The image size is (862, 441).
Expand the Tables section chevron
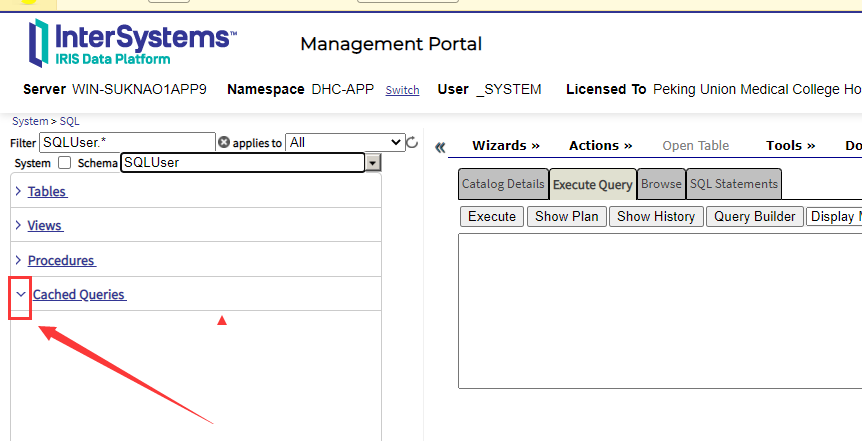pos(19,190)
